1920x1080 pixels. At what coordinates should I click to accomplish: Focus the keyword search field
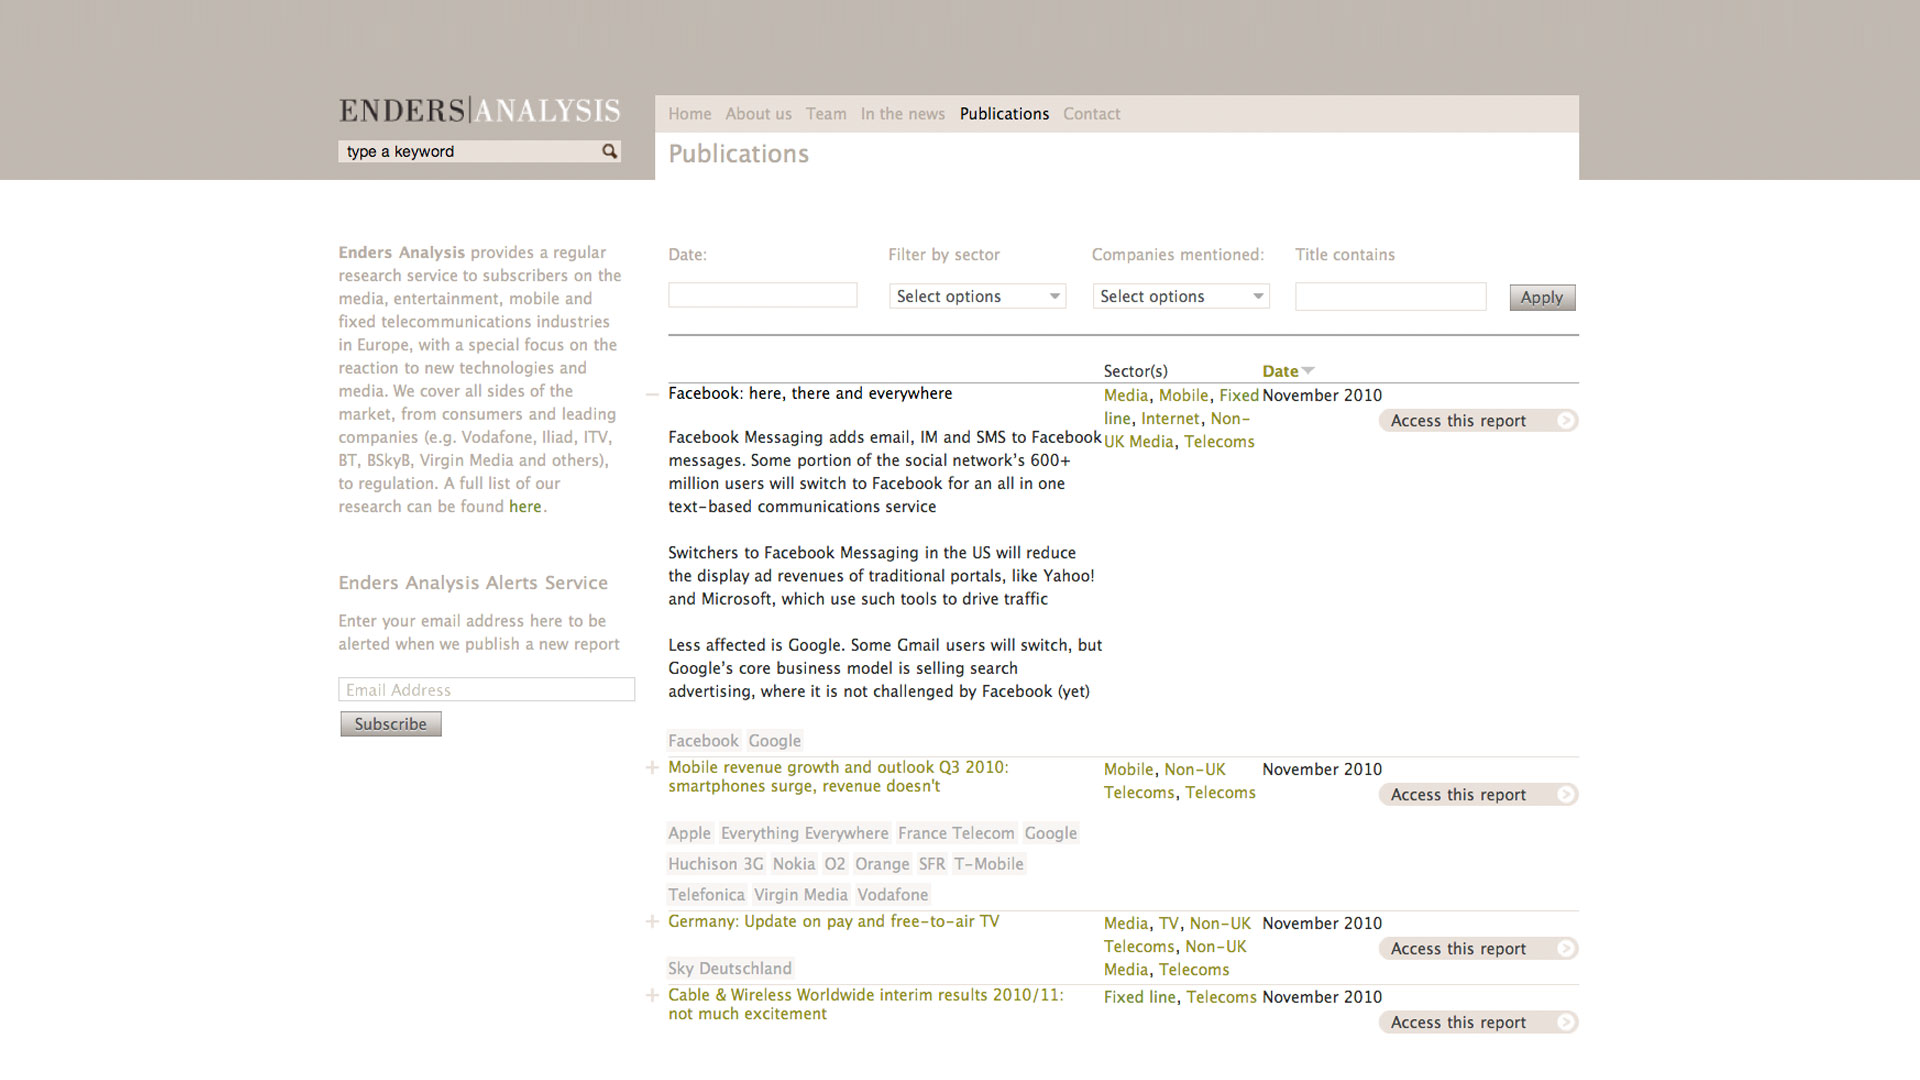[x=470, y=151]
